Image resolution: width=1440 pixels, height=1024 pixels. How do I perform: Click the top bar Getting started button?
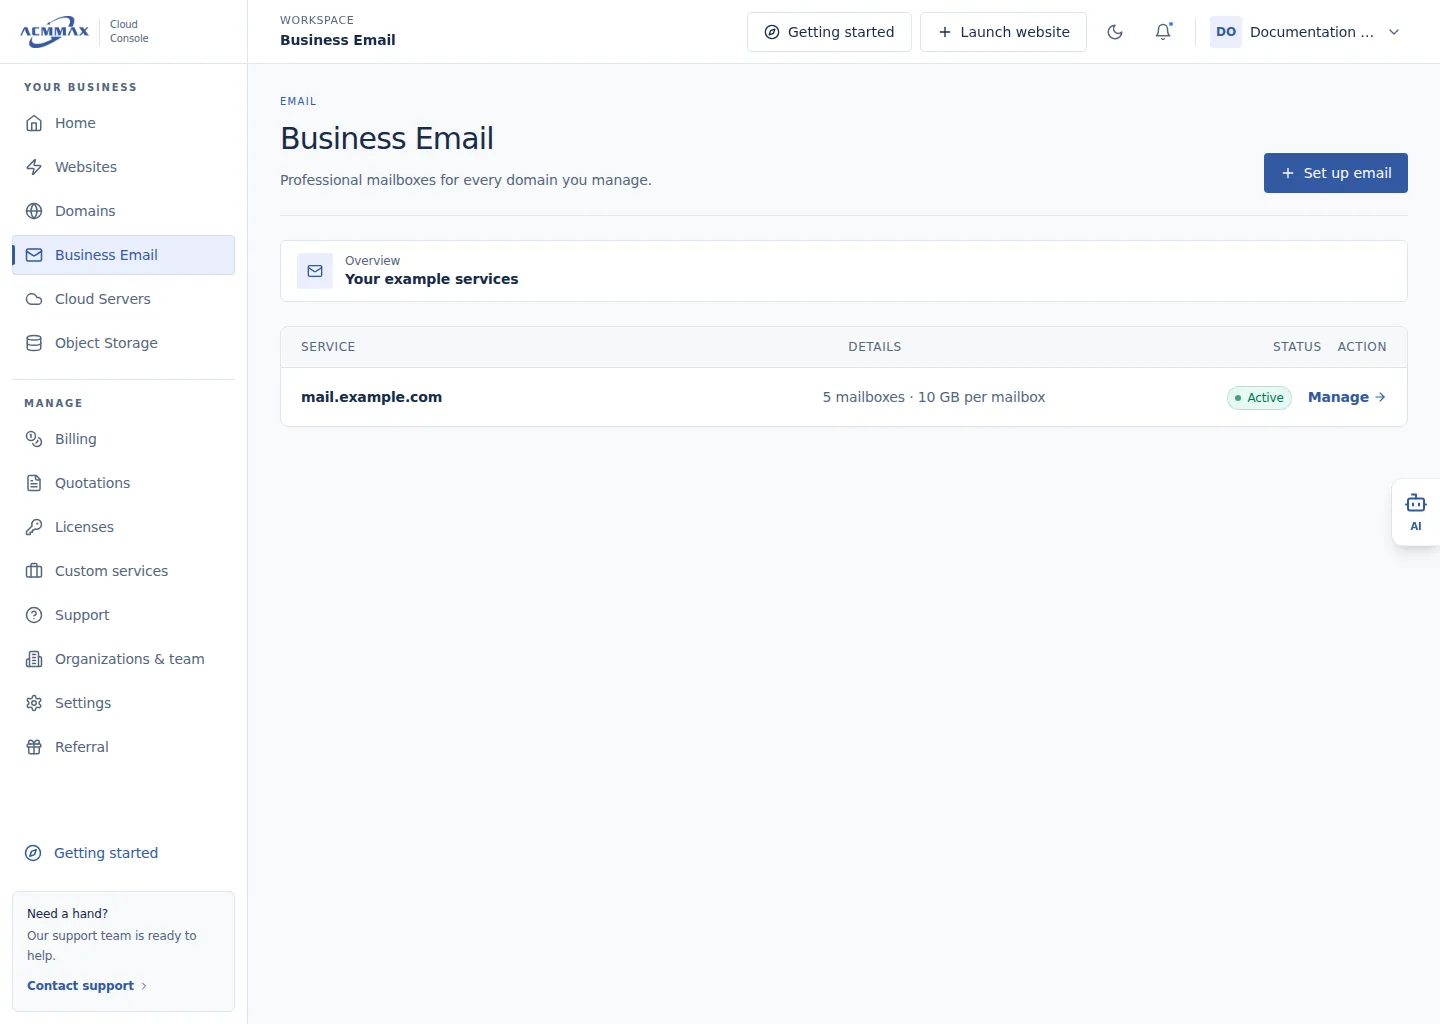click(829, 32)
